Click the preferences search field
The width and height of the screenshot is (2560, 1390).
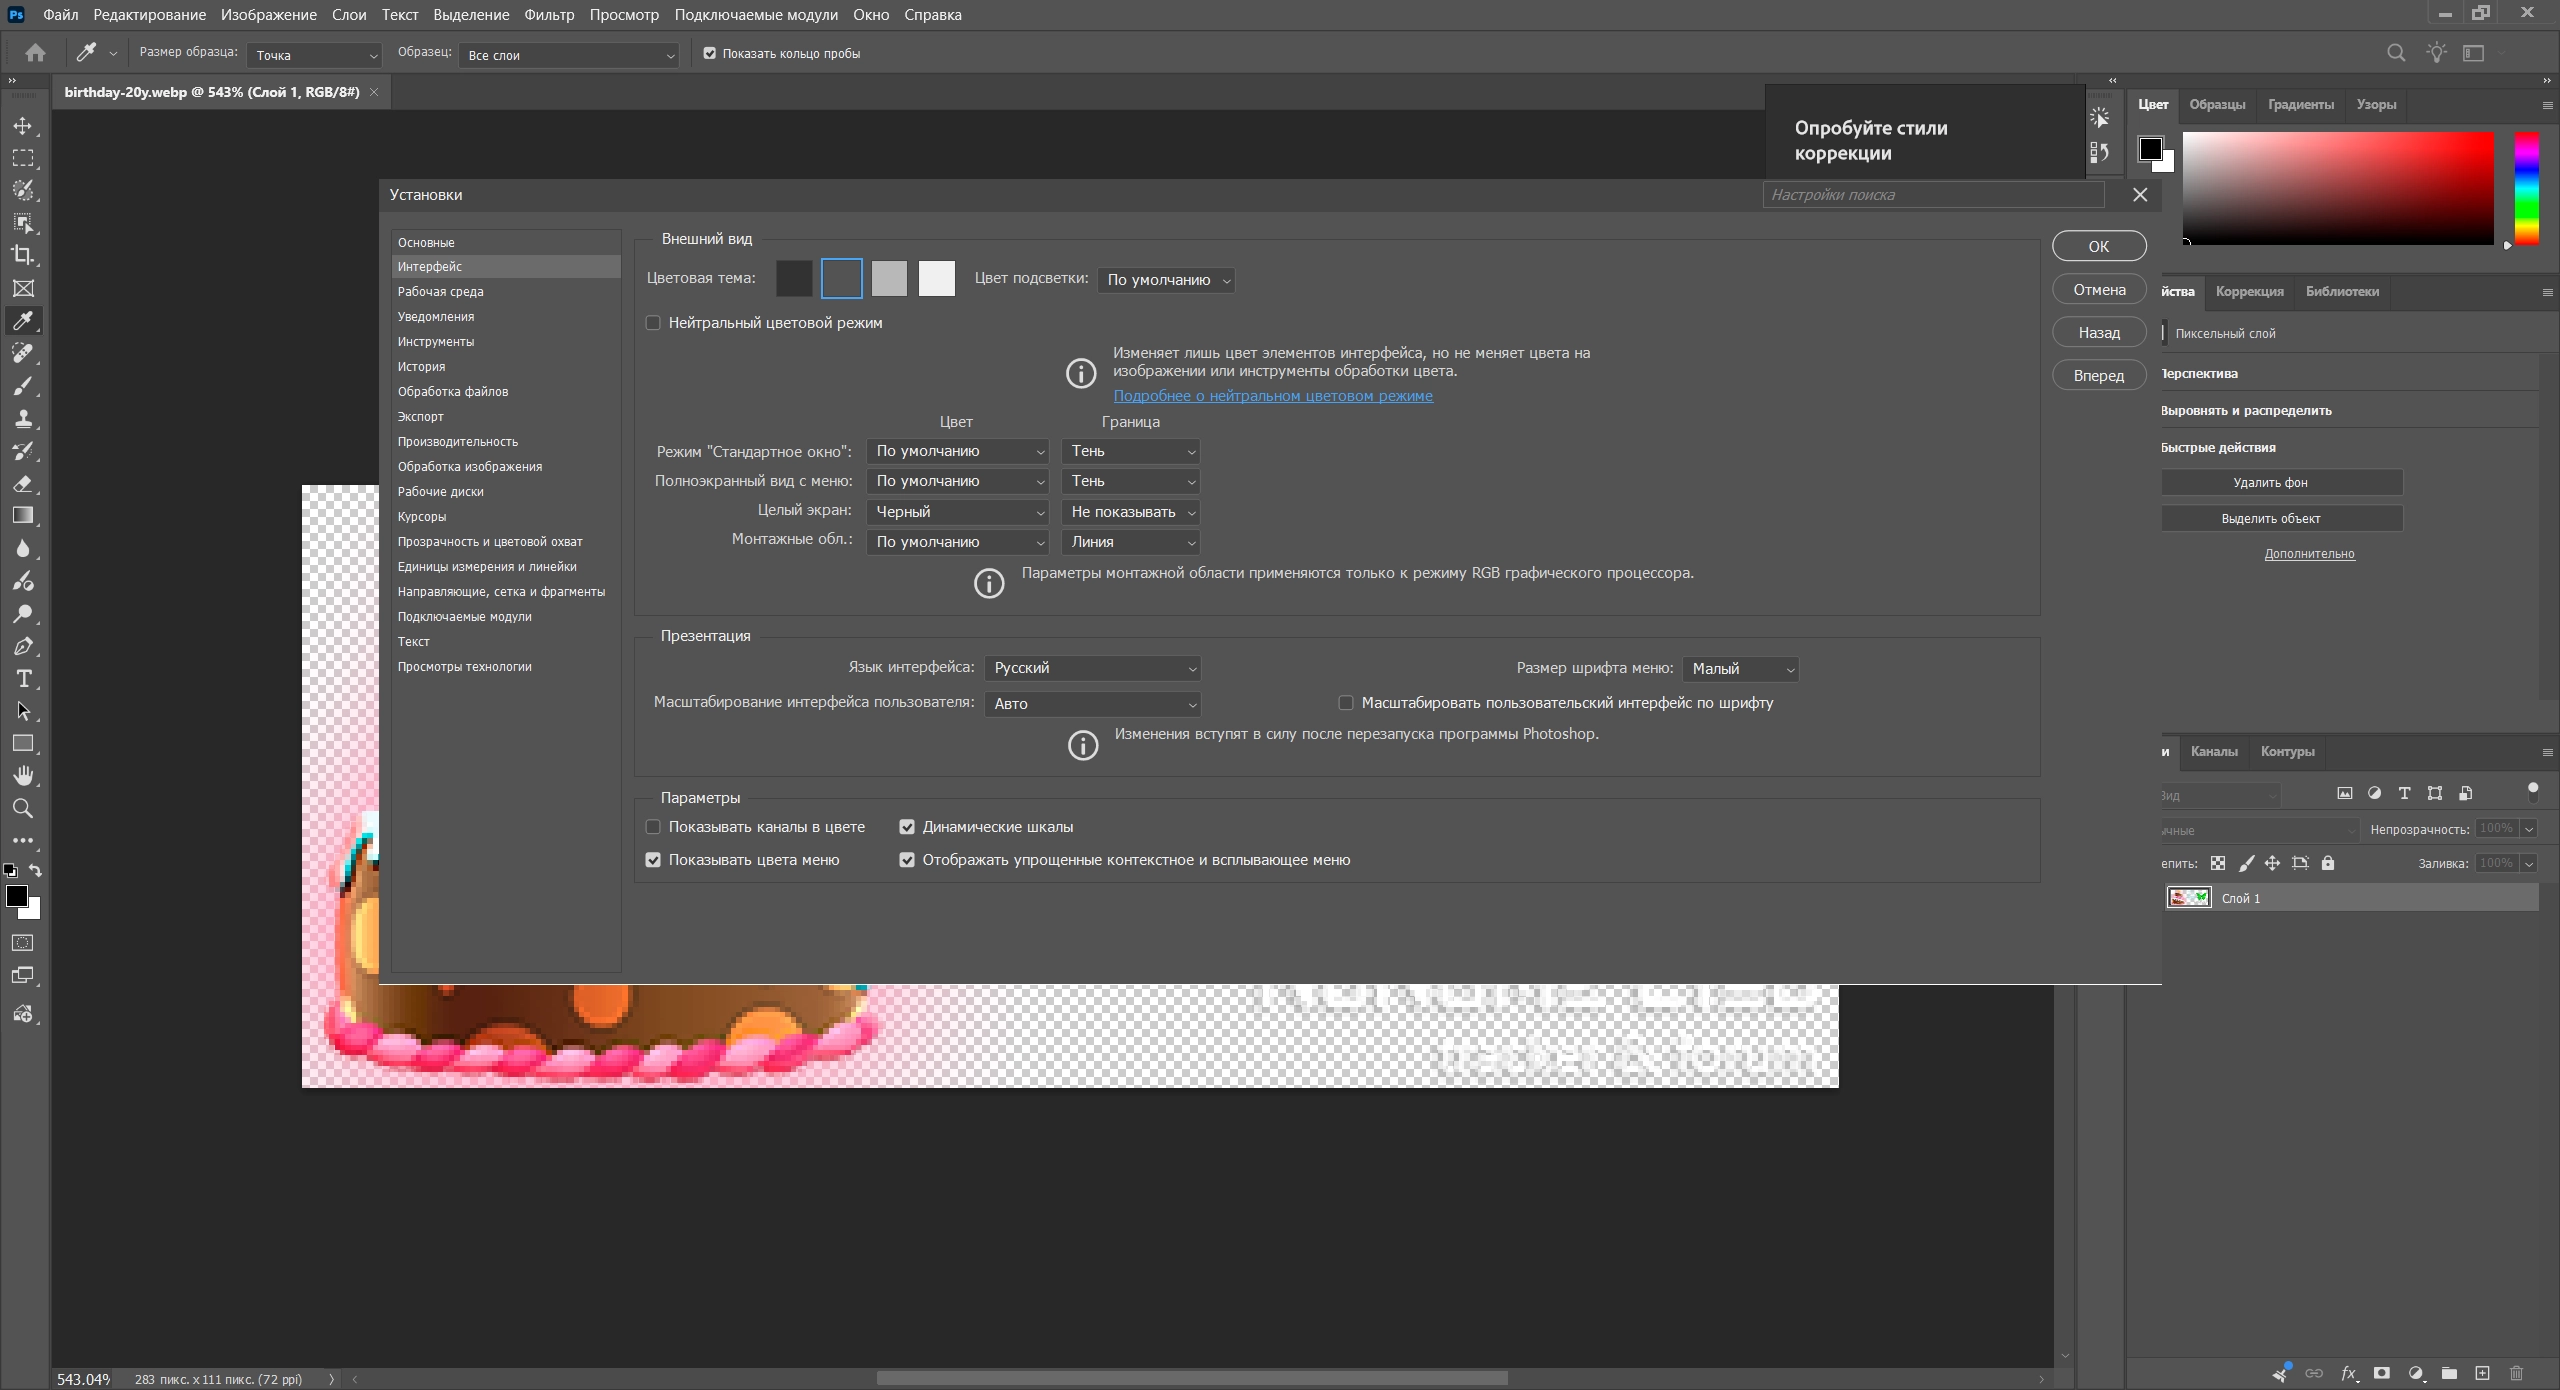pos(1933,195)
